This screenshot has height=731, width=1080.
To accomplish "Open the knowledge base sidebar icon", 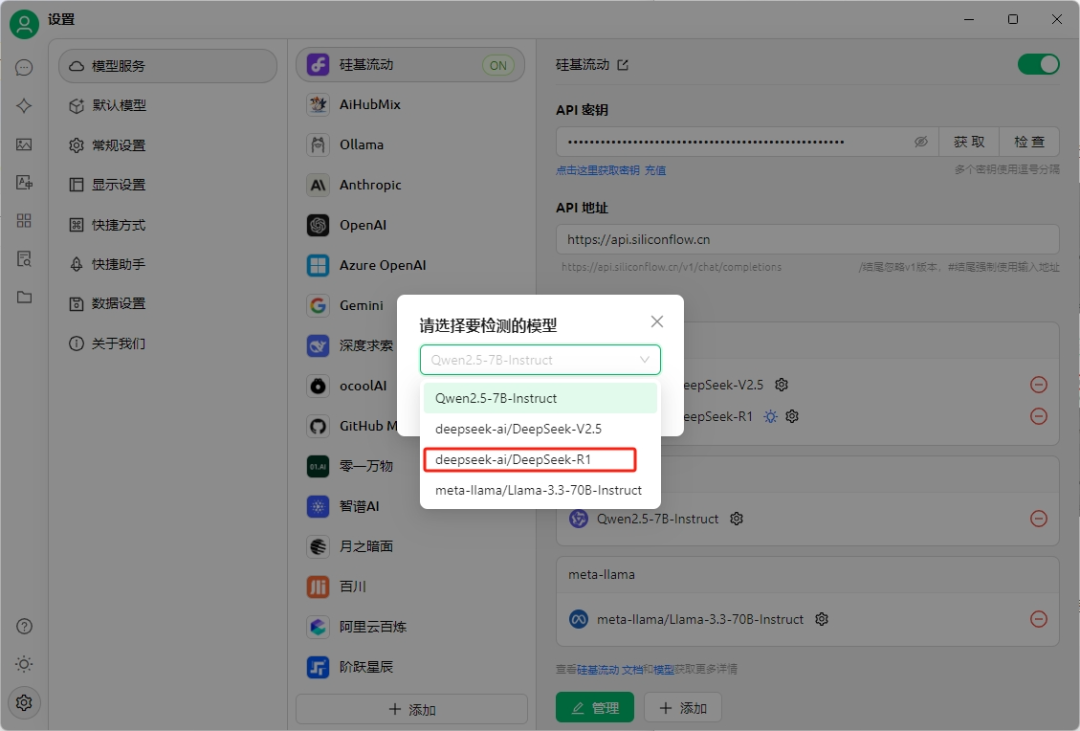I will 24,259.
